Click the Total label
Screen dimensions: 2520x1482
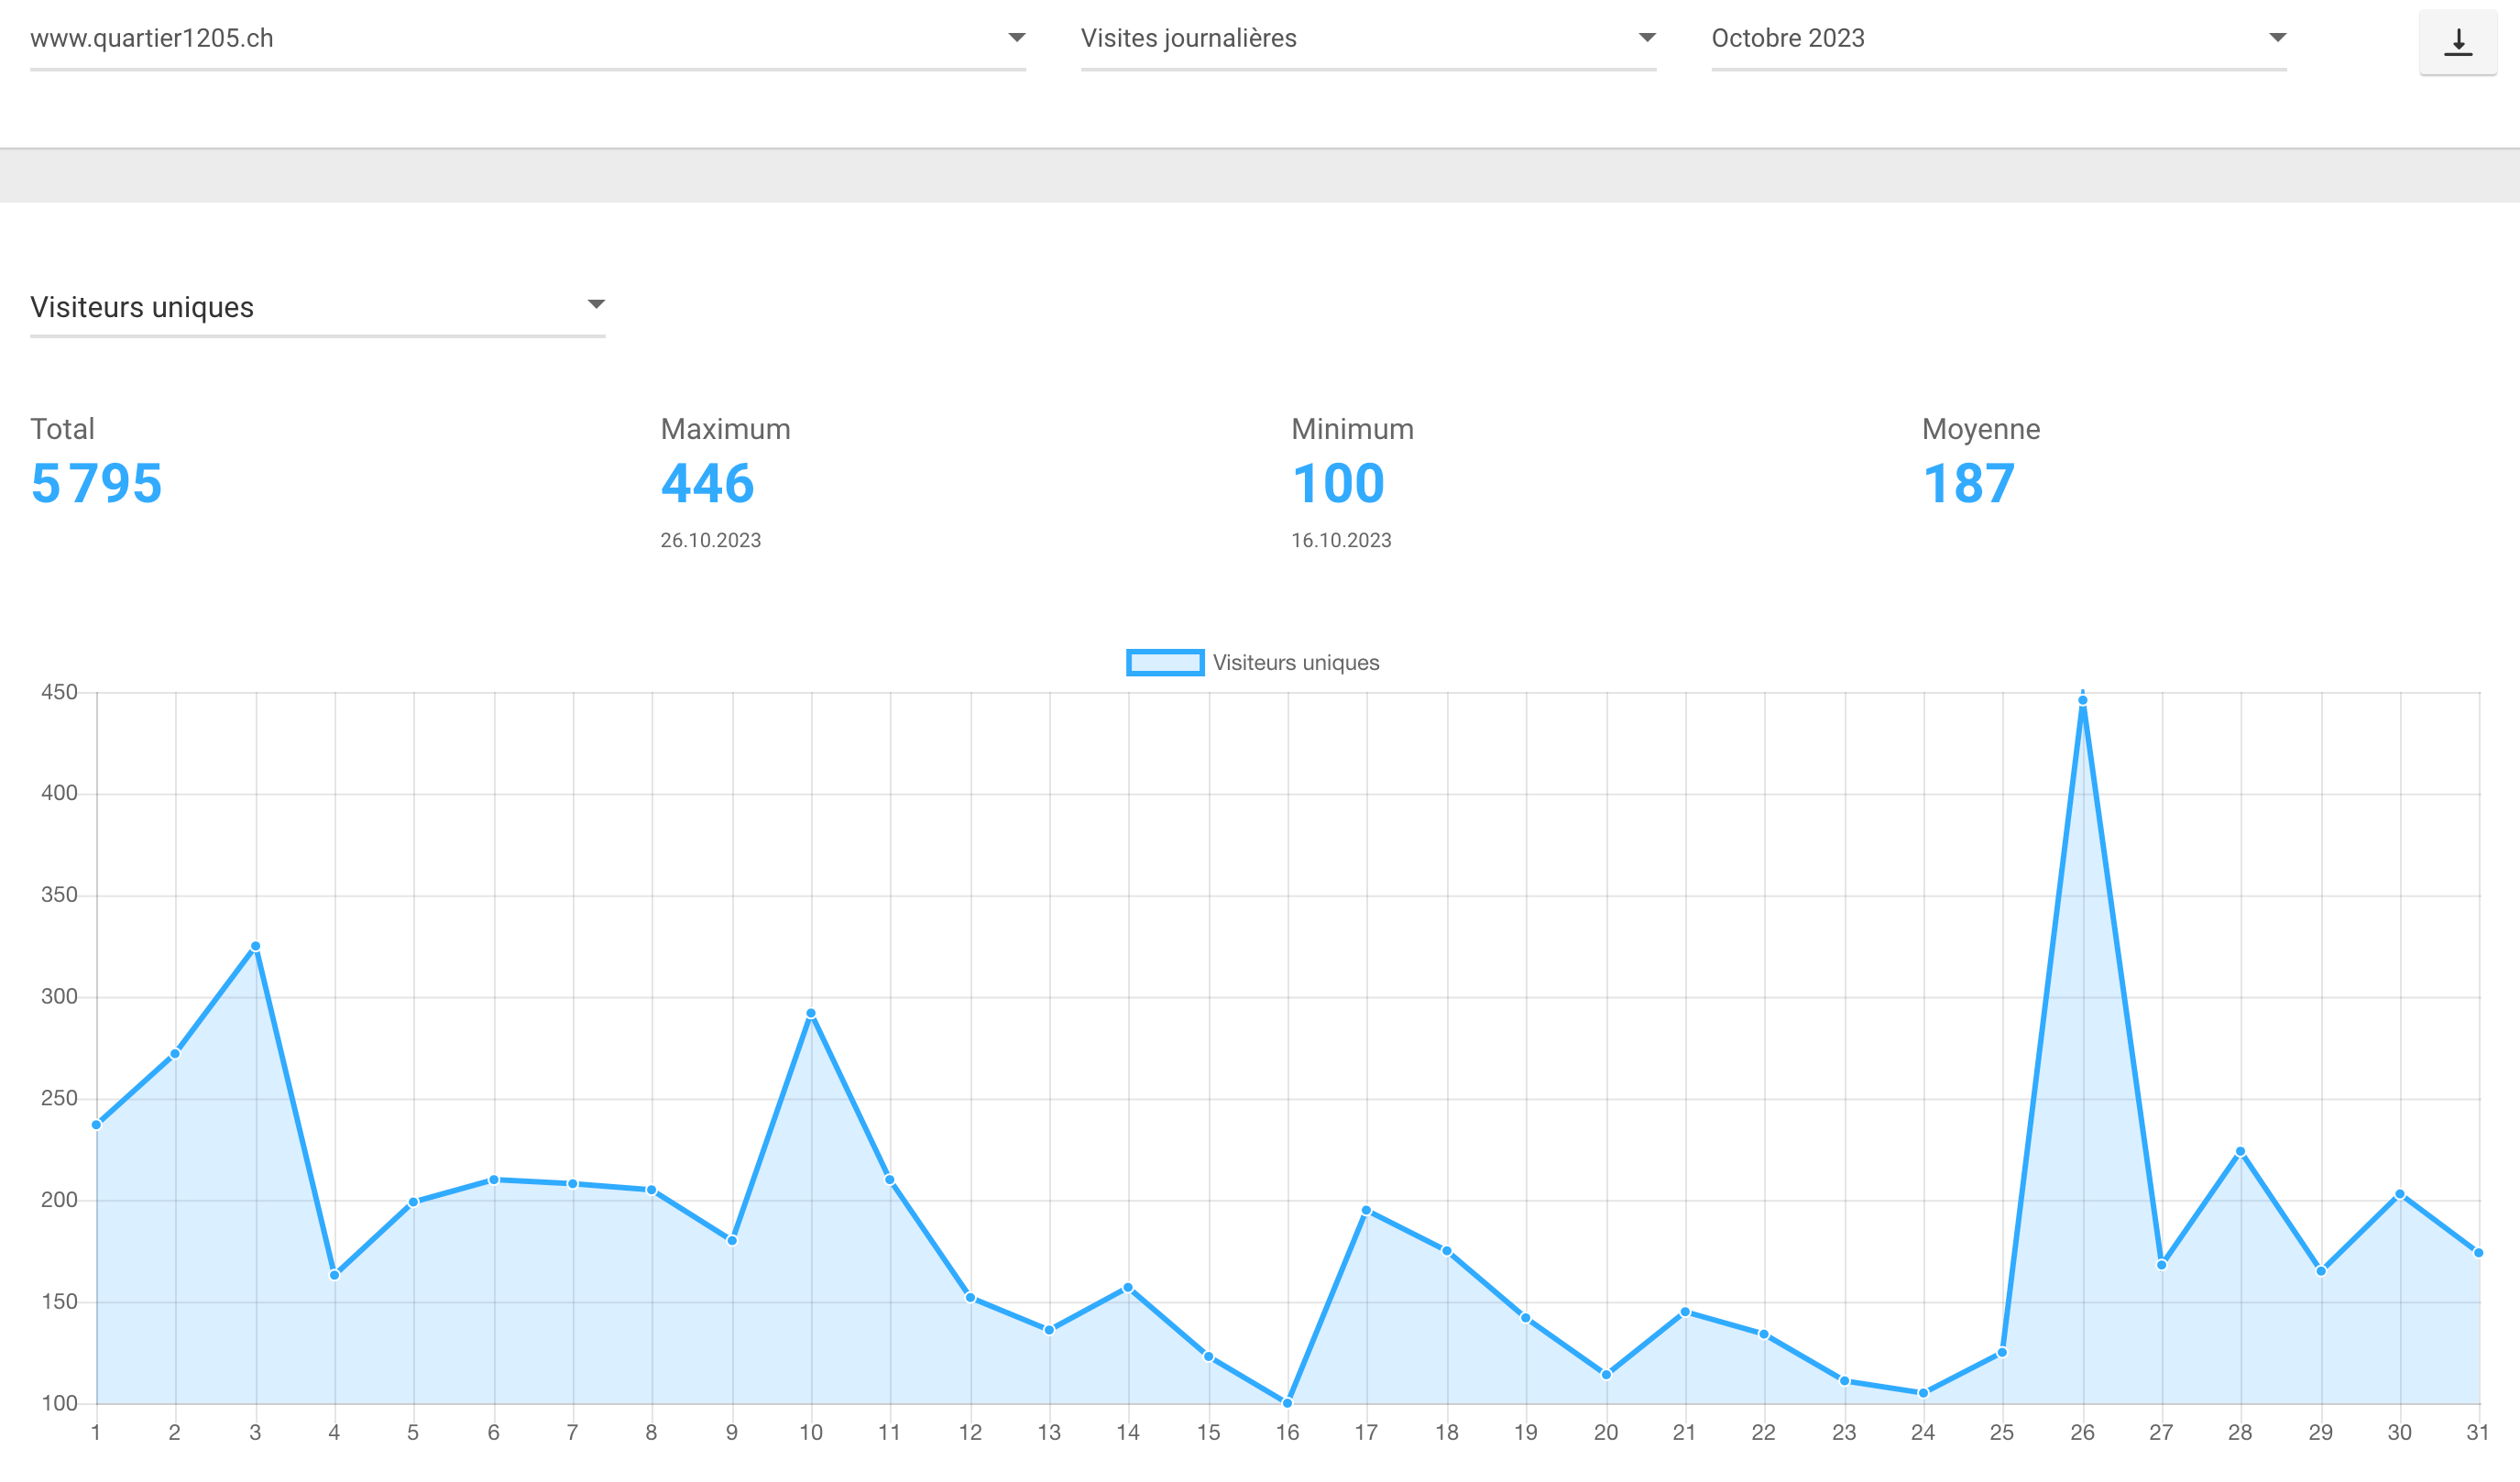click(62, 429)
